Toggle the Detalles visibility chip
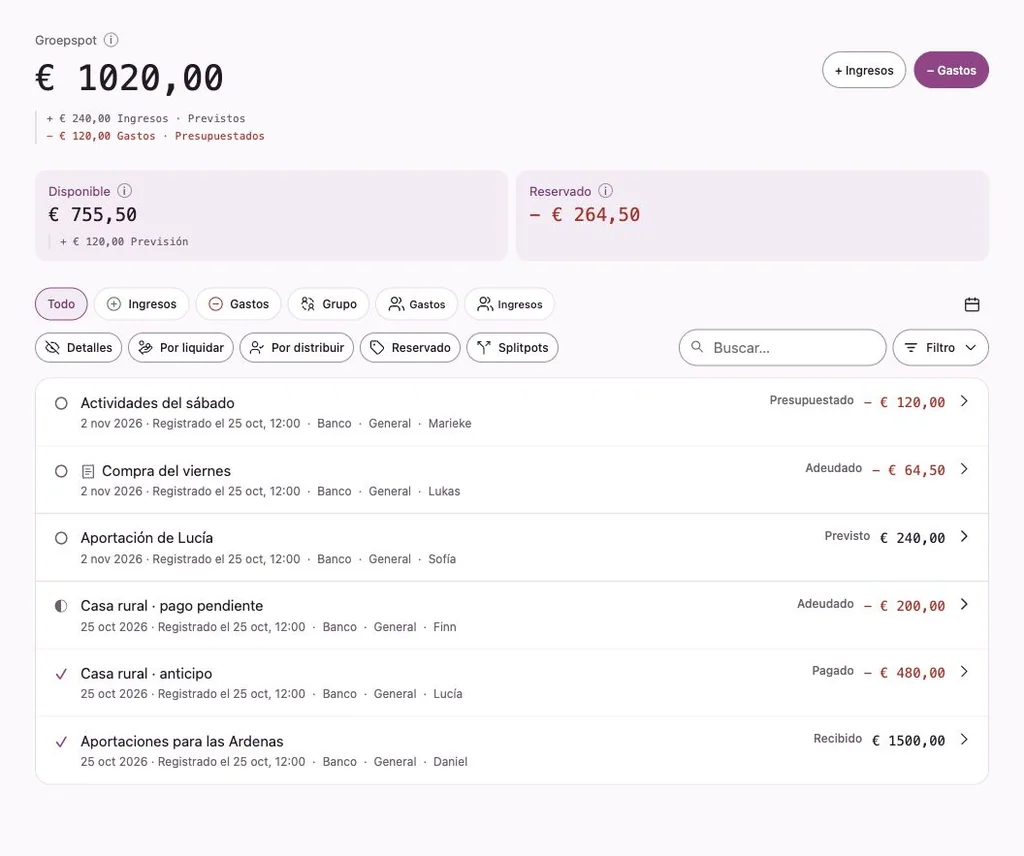 click(78, 347)
